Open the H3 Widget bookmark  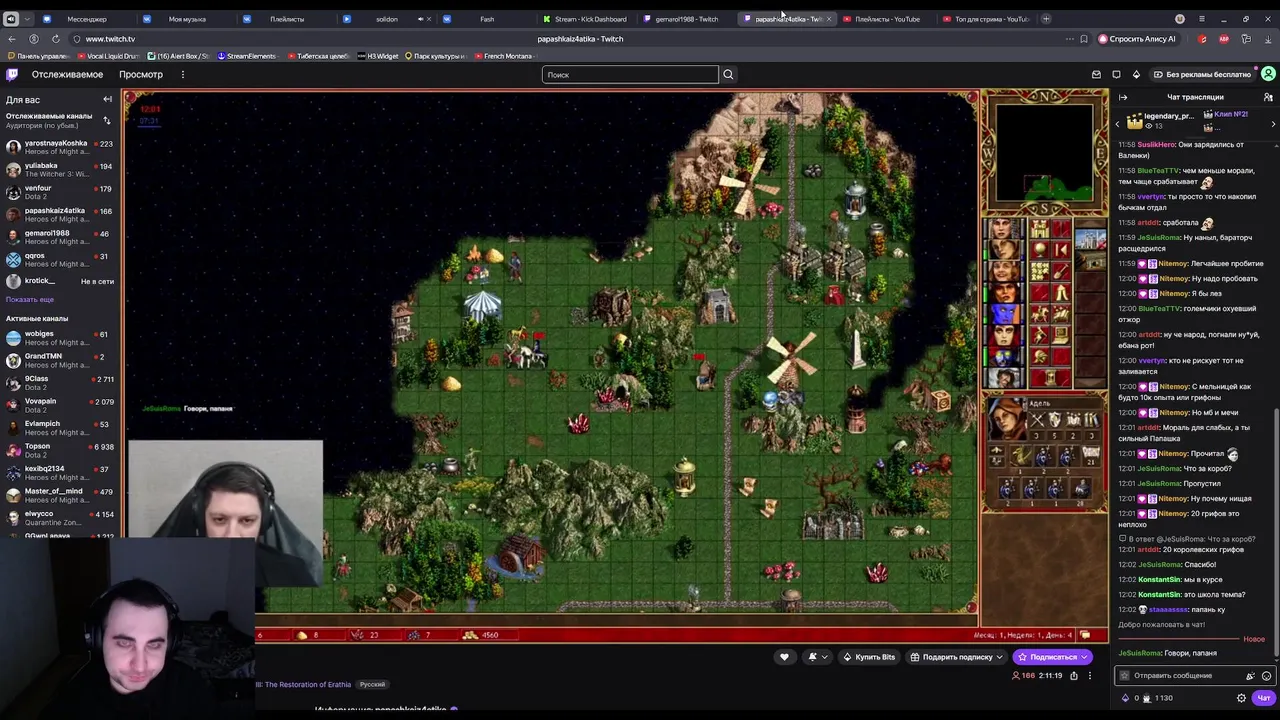pyautogui.click(x=378, y=56)
